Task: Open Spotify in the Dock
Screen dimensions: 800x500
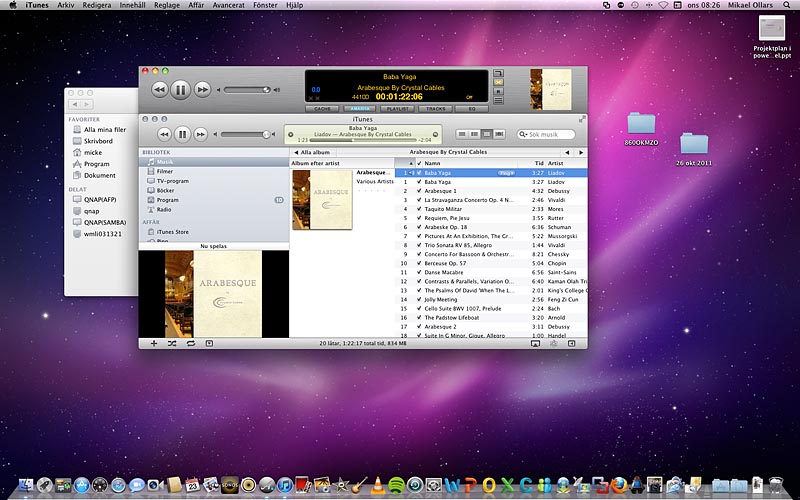Action: pos(396,485)
